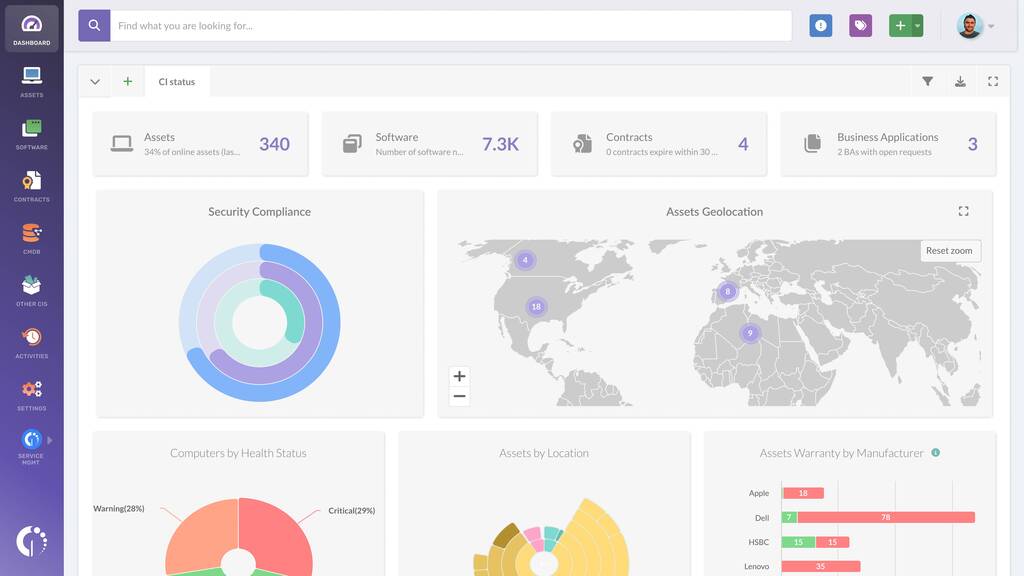Click the blue alert notifications icon
This screenshot has height=576, width=1024.
pos(821,26)
